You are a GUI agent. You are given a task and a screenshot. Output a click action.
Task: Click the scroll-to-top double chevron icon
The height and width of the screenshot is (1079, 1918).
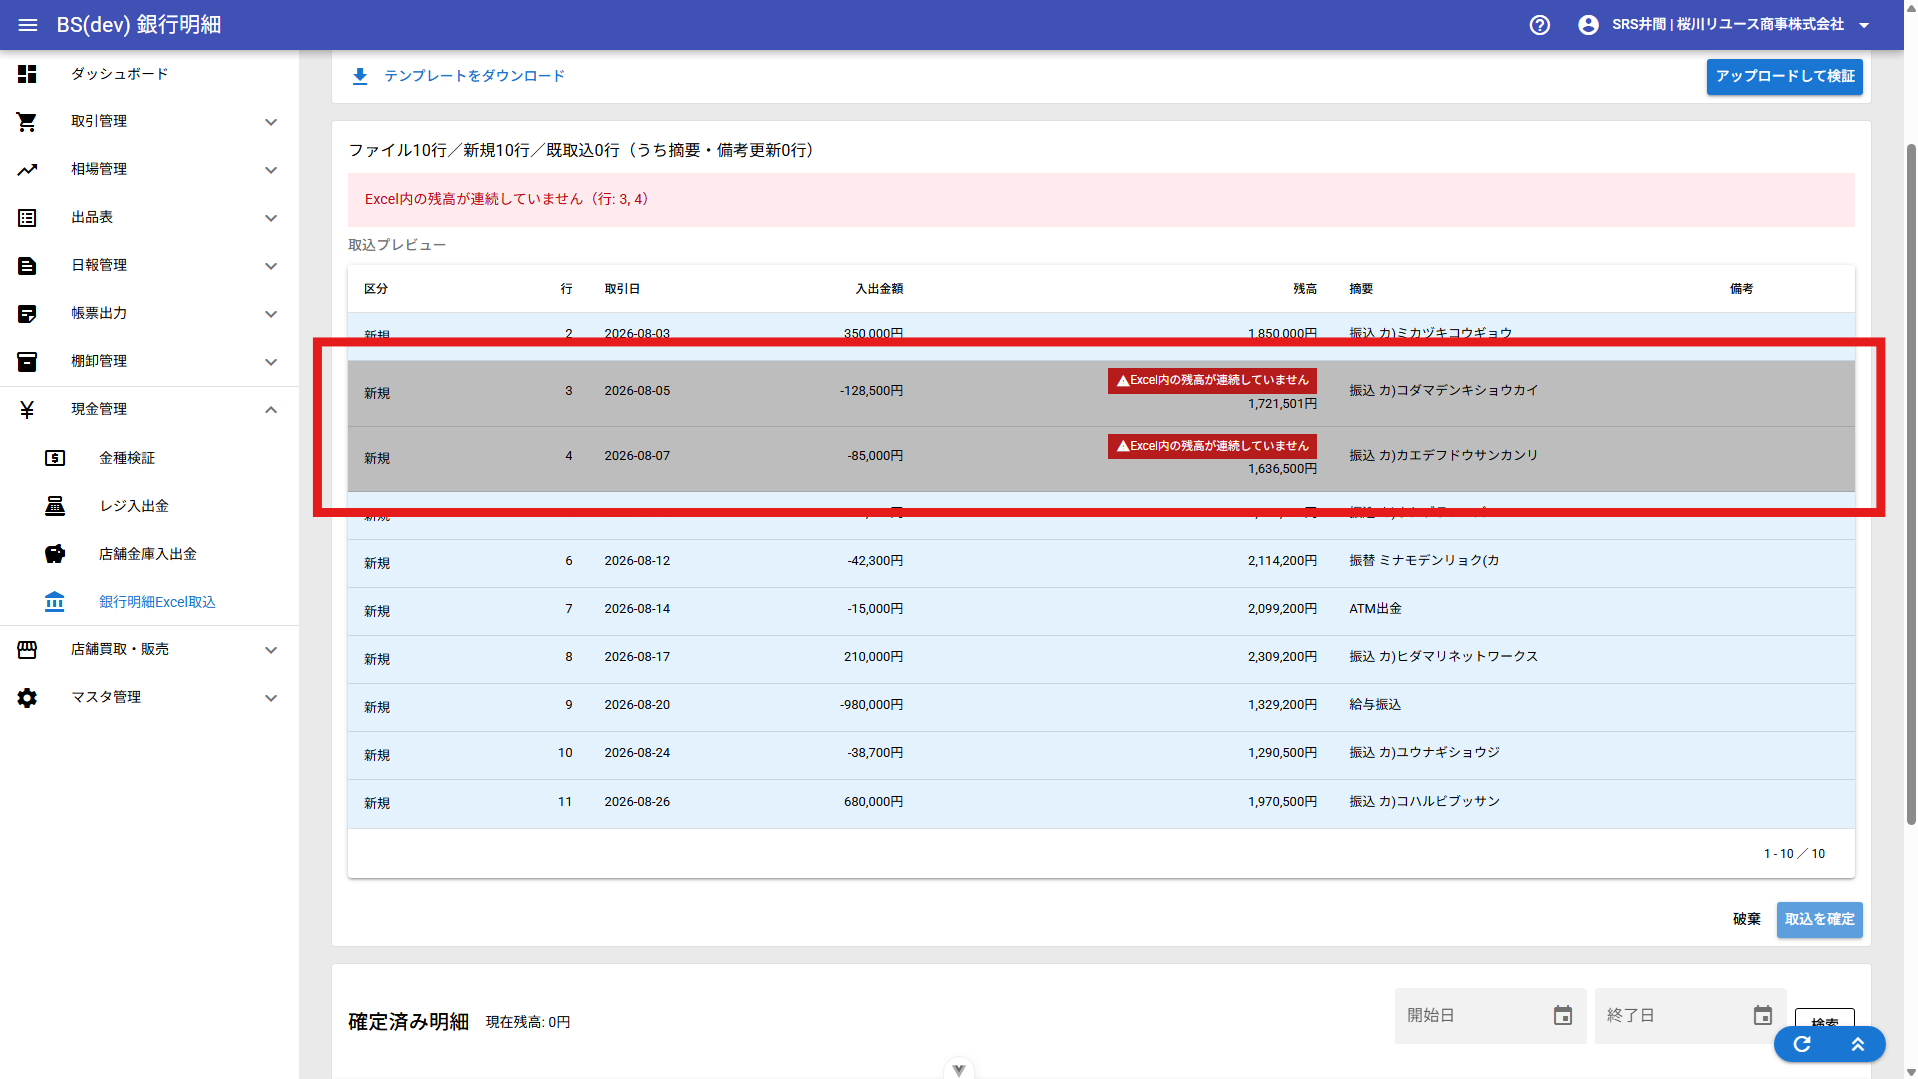click(x=1858, y=1044)
